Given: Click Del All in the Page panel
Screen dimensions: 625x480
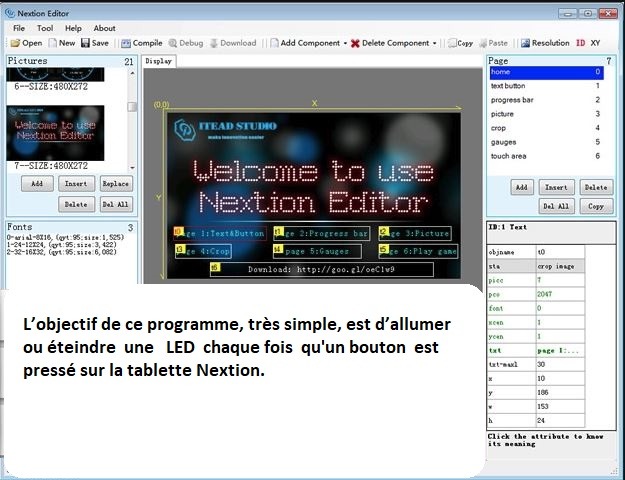Looking at the screenshot, I should [x=556, y=206].
